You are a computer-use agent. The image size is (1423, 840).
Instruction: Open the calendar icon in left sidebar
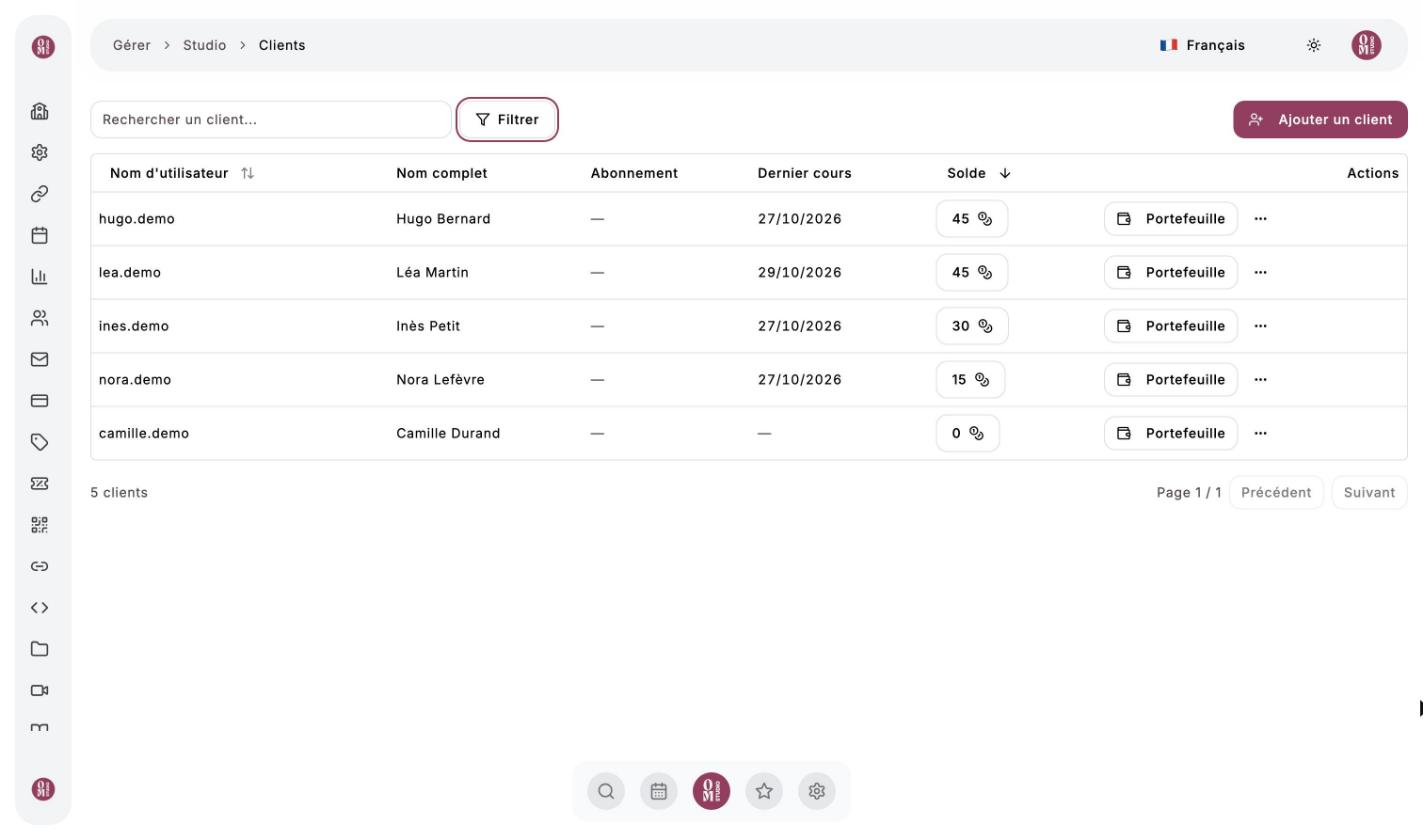pyautogui.click(x=40, y=236)
